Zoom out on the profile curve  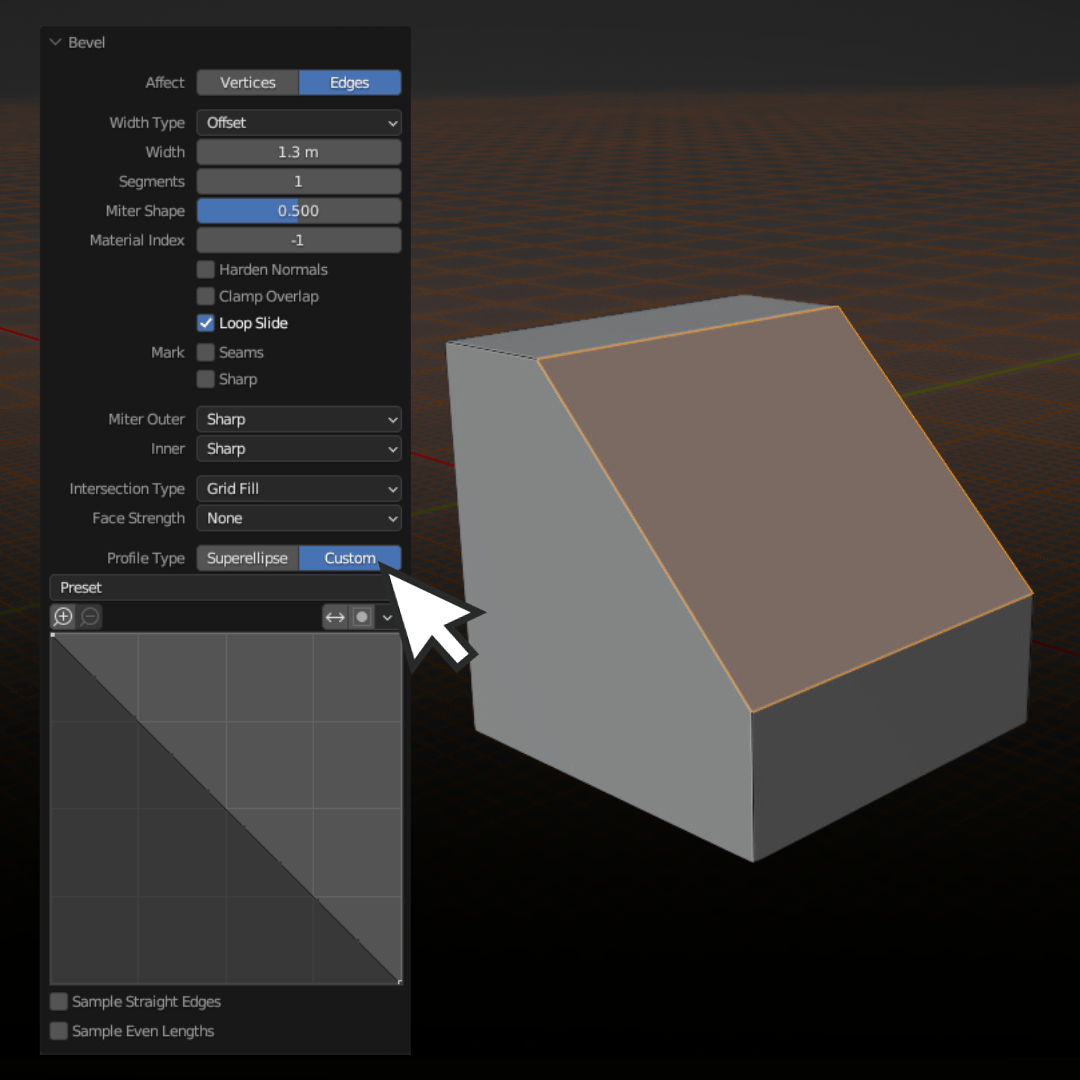pos(90,616)
